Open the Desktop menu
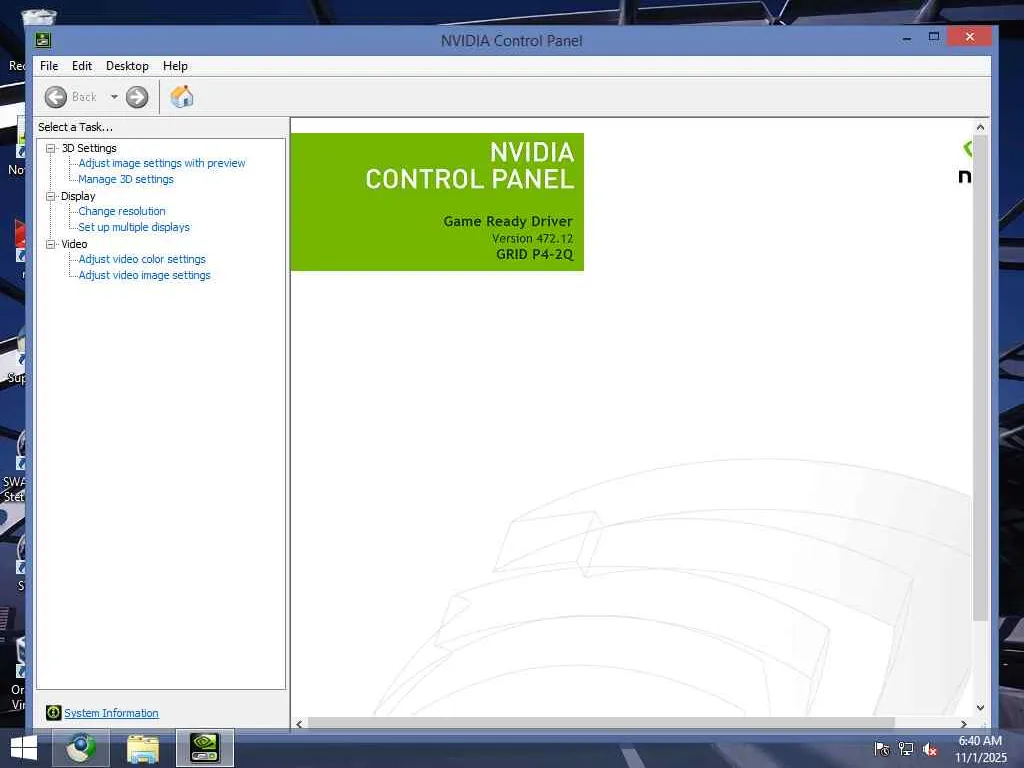The width and height of the screenshot is (1024, 768). (127, 66)
